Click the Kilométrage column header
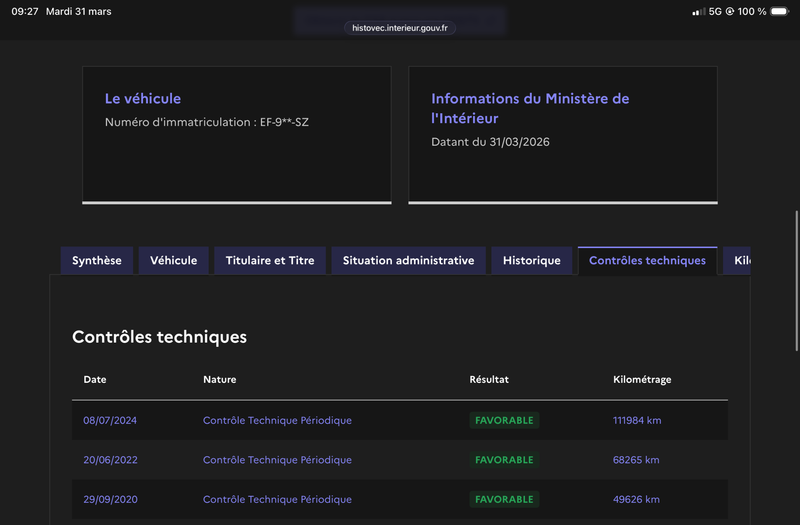 click(x=642, y=380)
